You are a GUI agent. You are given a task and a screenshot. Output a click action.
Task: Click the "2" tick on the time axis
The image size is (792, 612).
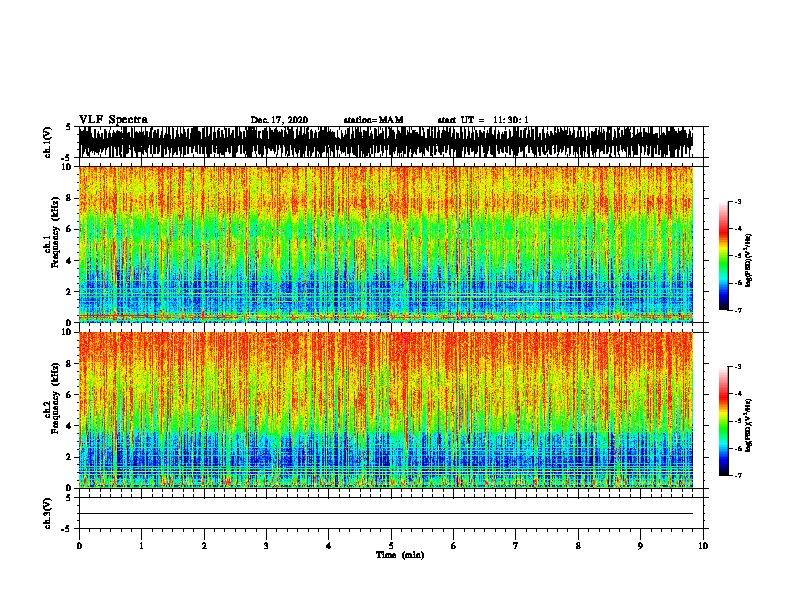tap(204, 546)
